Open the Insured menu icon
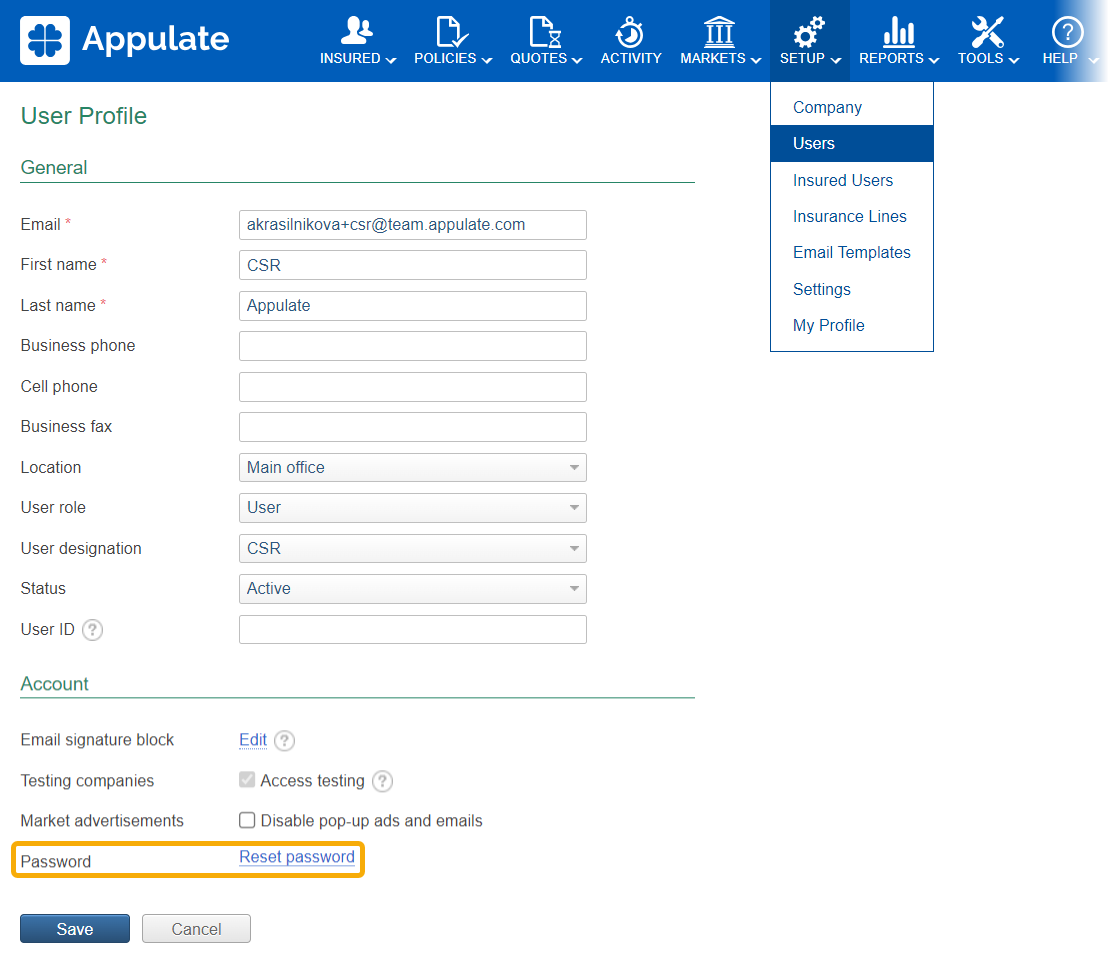 pos(357,31)
